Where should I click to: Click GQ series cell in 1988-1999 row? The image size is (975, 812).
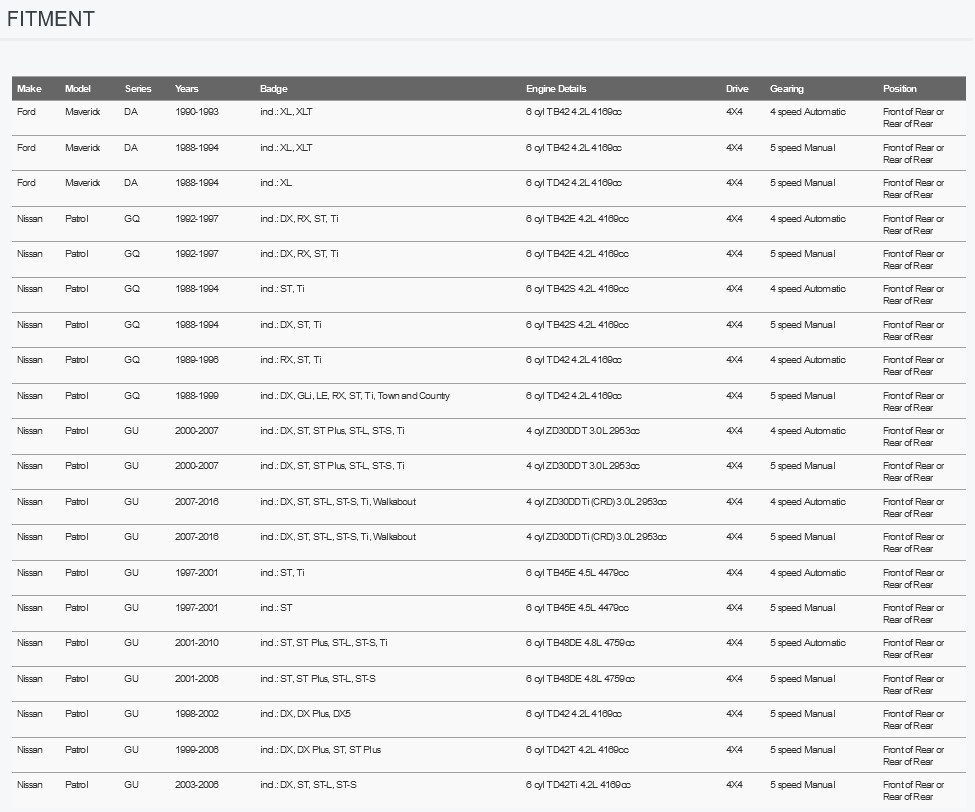pyautogui.click(x=132, y=395)
